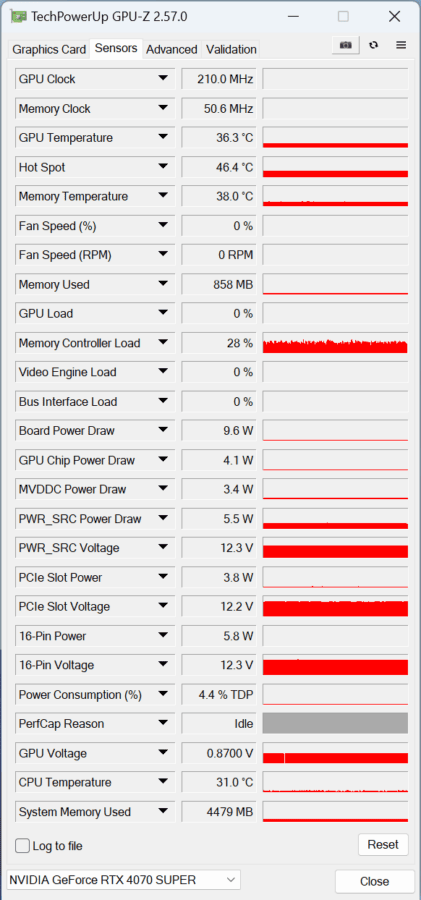Click the Close button at bottom
This screenshot has width=421, height=900.
pos(374,881)
